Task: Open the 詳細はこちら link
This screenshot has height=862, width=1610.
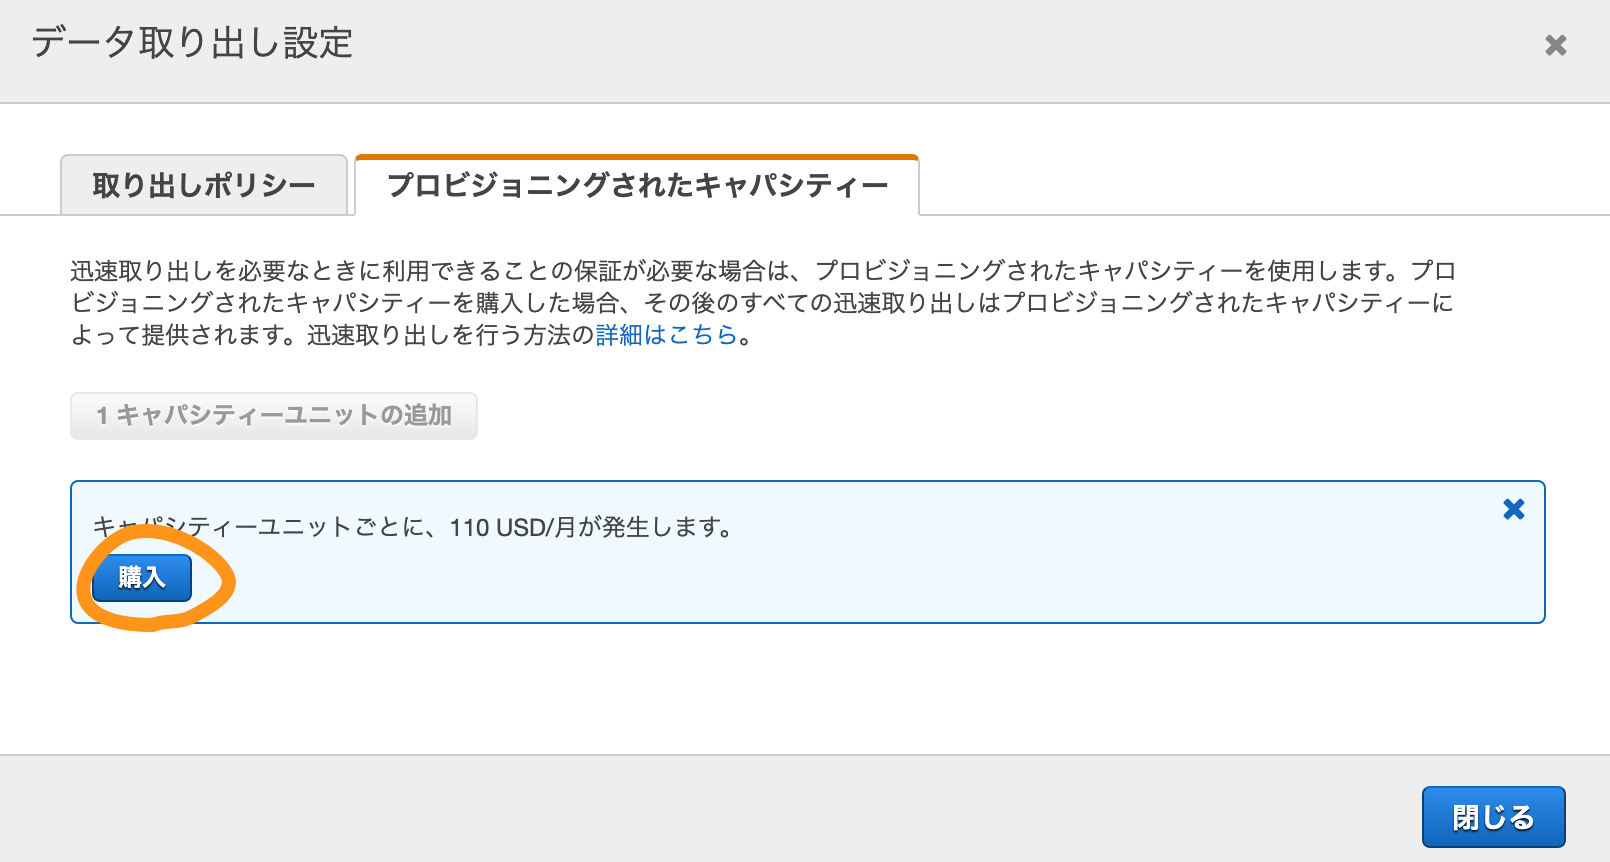Action: pyautogui.click(x=666, y=335)
